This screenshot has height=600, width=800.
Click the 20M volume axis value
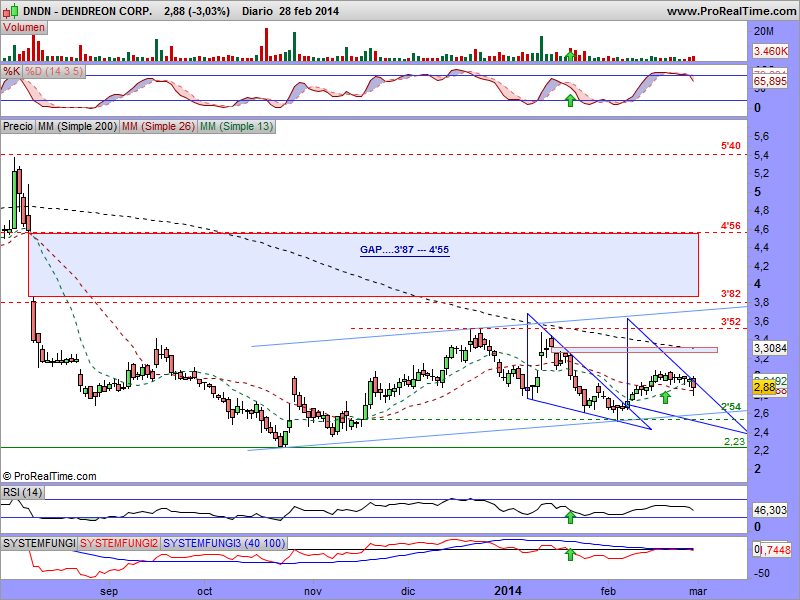tap(764, 31)
